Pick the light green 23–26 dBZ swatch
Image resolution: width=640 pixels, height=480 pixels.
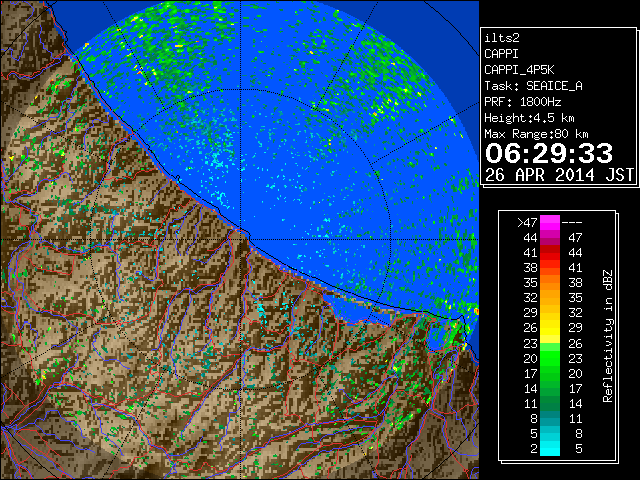(x=550, y=344)
